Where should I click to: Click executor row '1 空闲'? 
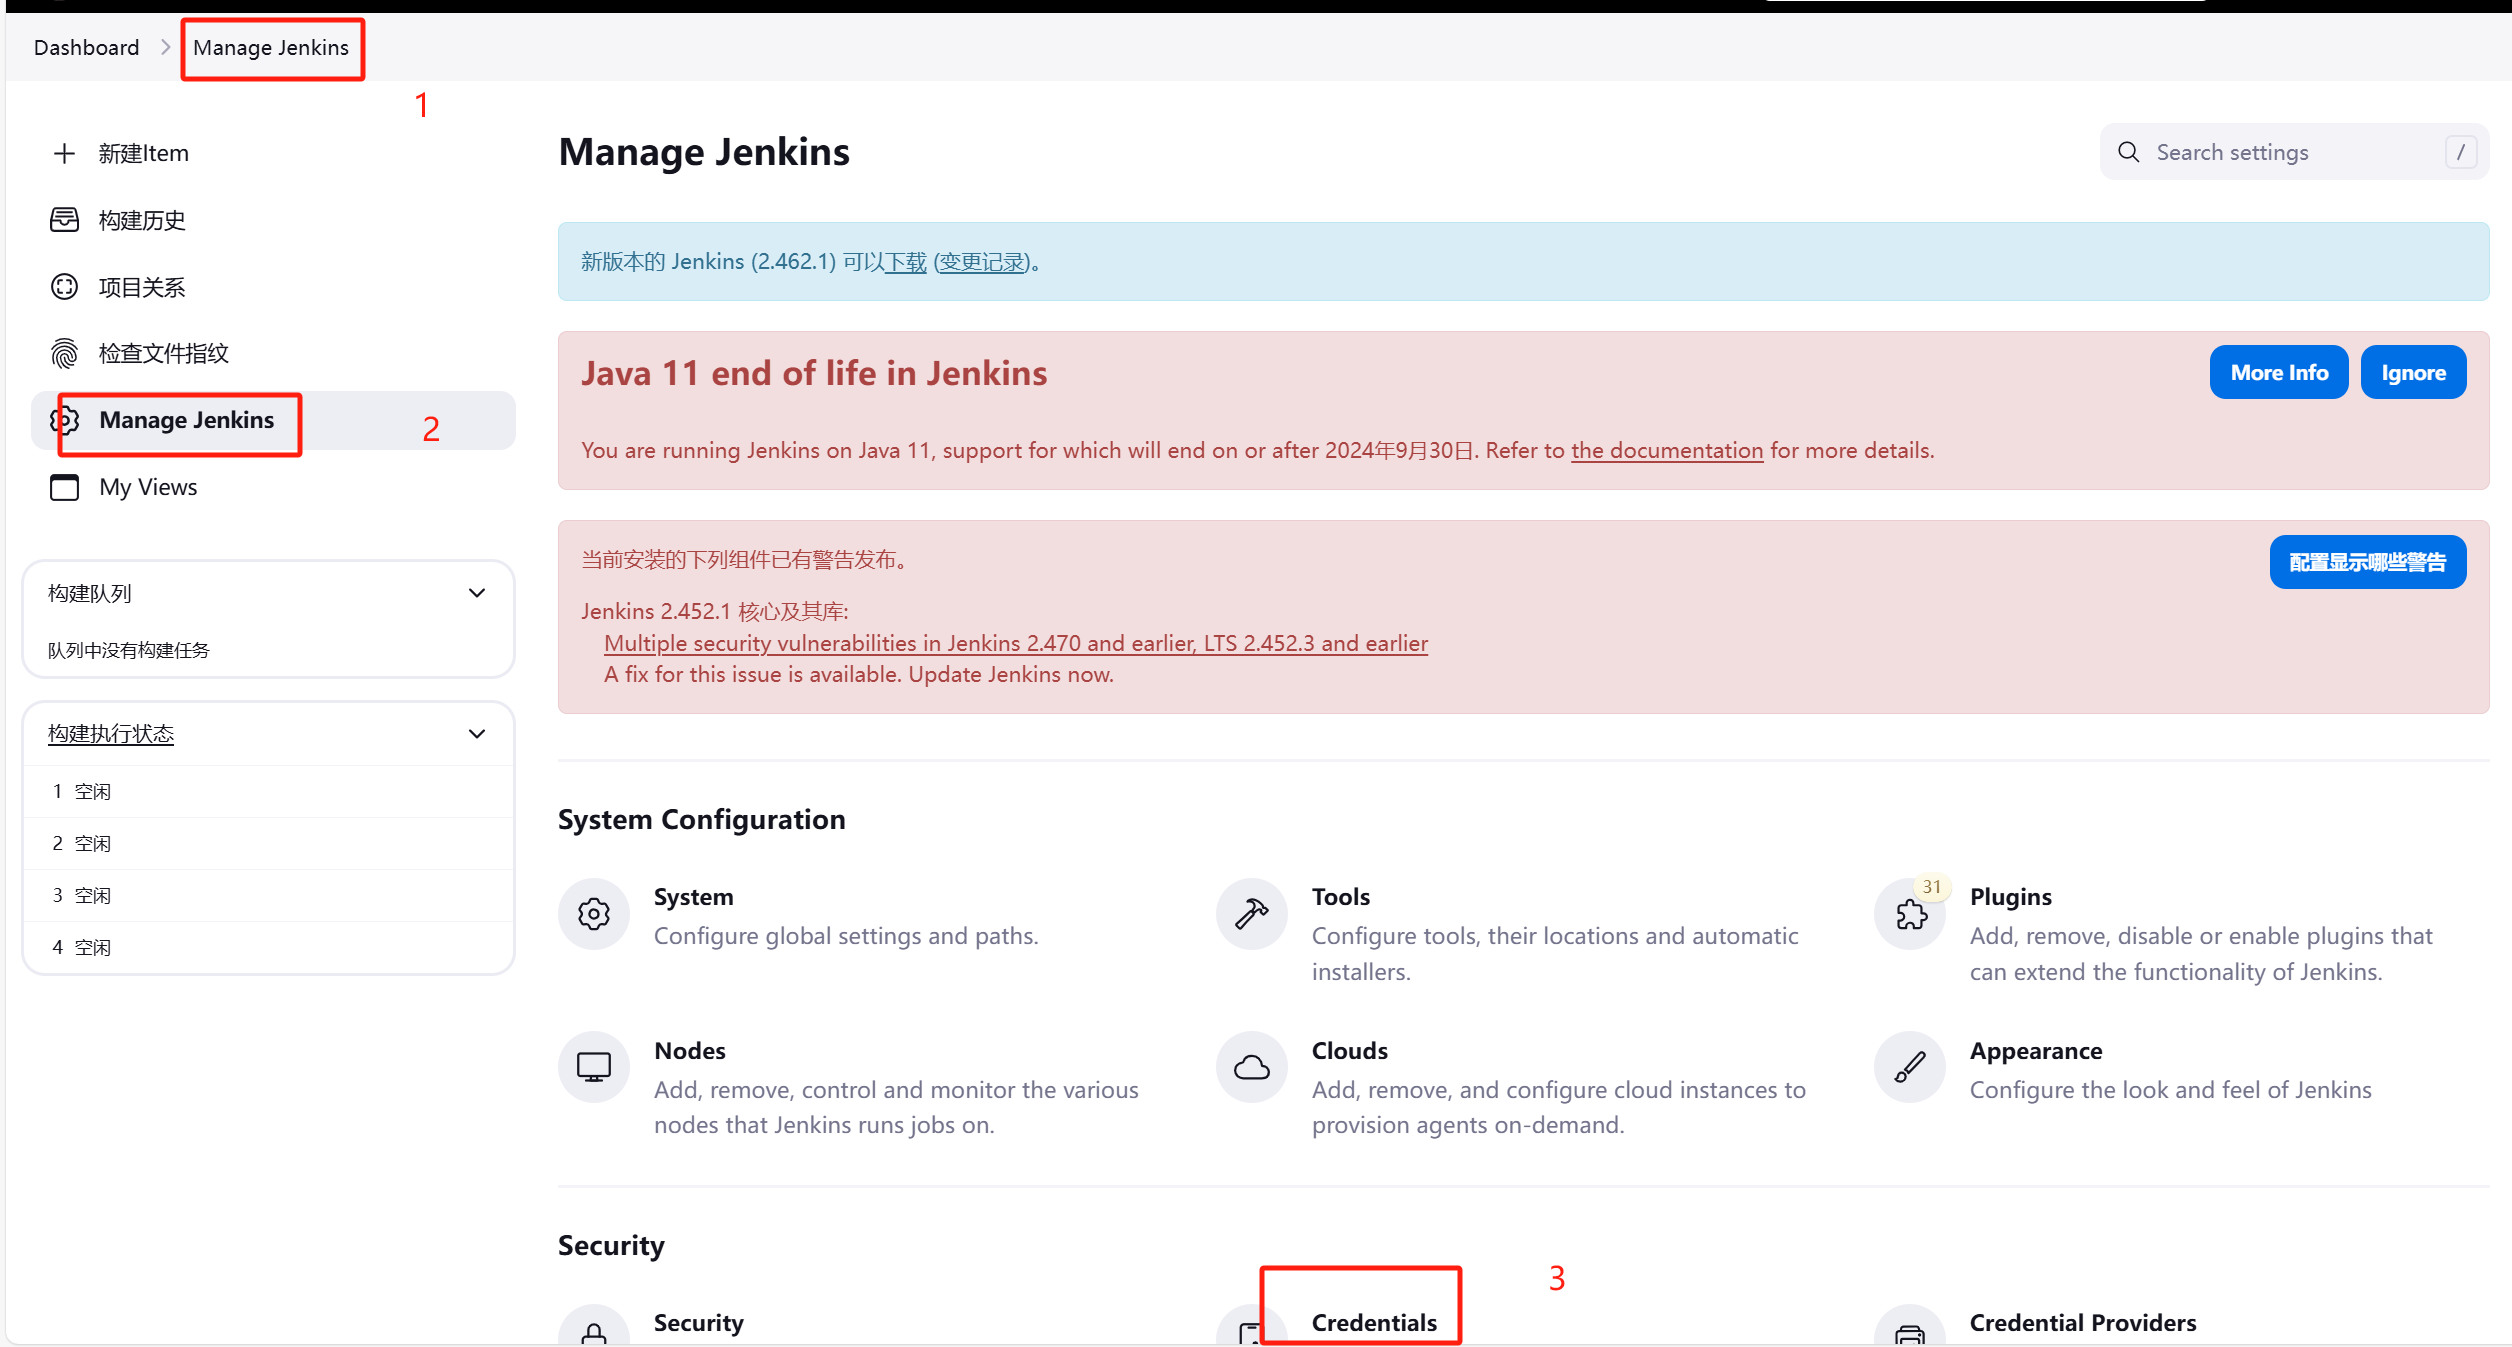268,791
